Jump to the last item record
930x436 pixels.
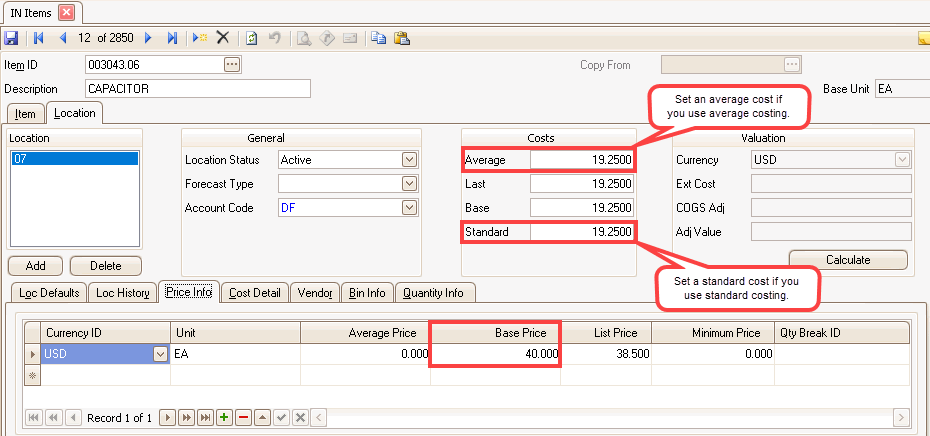click(x=172, y=38)
